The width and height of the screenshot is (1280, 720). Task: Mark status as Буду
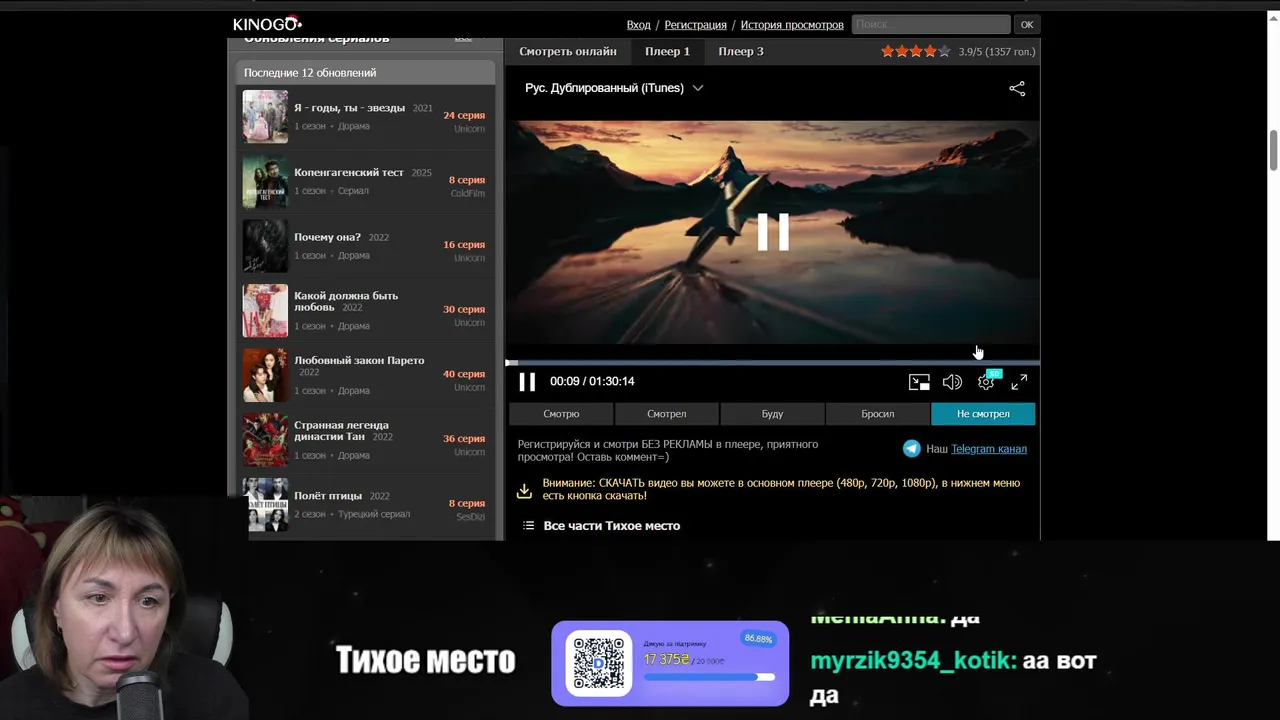click(772, 414)
